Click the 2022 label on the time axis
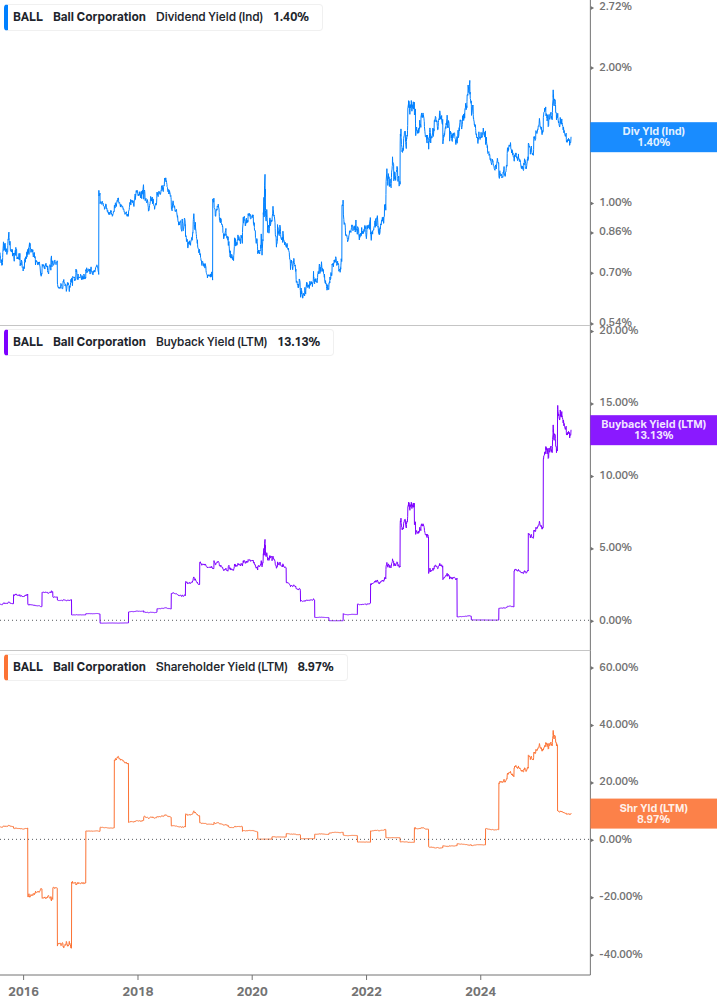Screen dimensions: 717x1005 (x=367, y=992)
